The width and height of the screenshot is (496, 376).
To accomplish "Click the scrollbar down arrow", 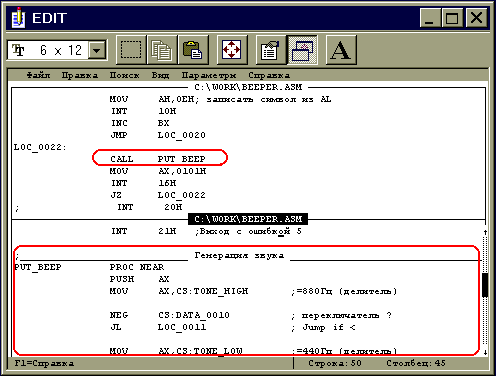I will pos(485,352).
